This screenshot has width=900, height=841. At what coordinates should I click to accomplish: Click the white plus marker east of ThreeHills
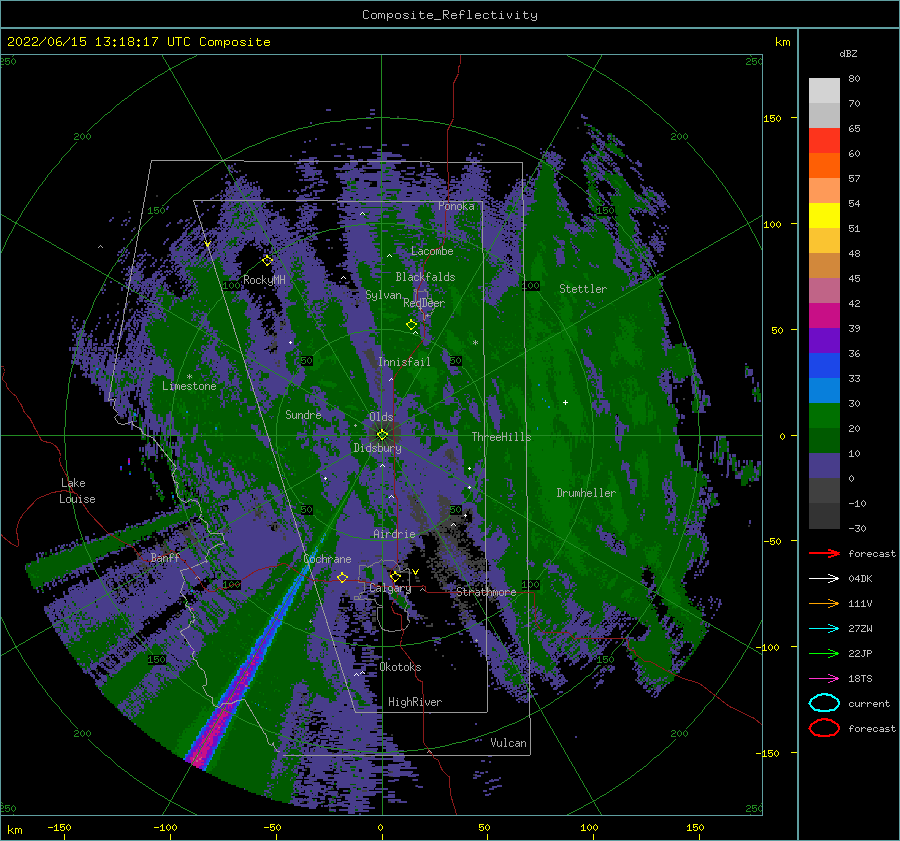[565, 402]
